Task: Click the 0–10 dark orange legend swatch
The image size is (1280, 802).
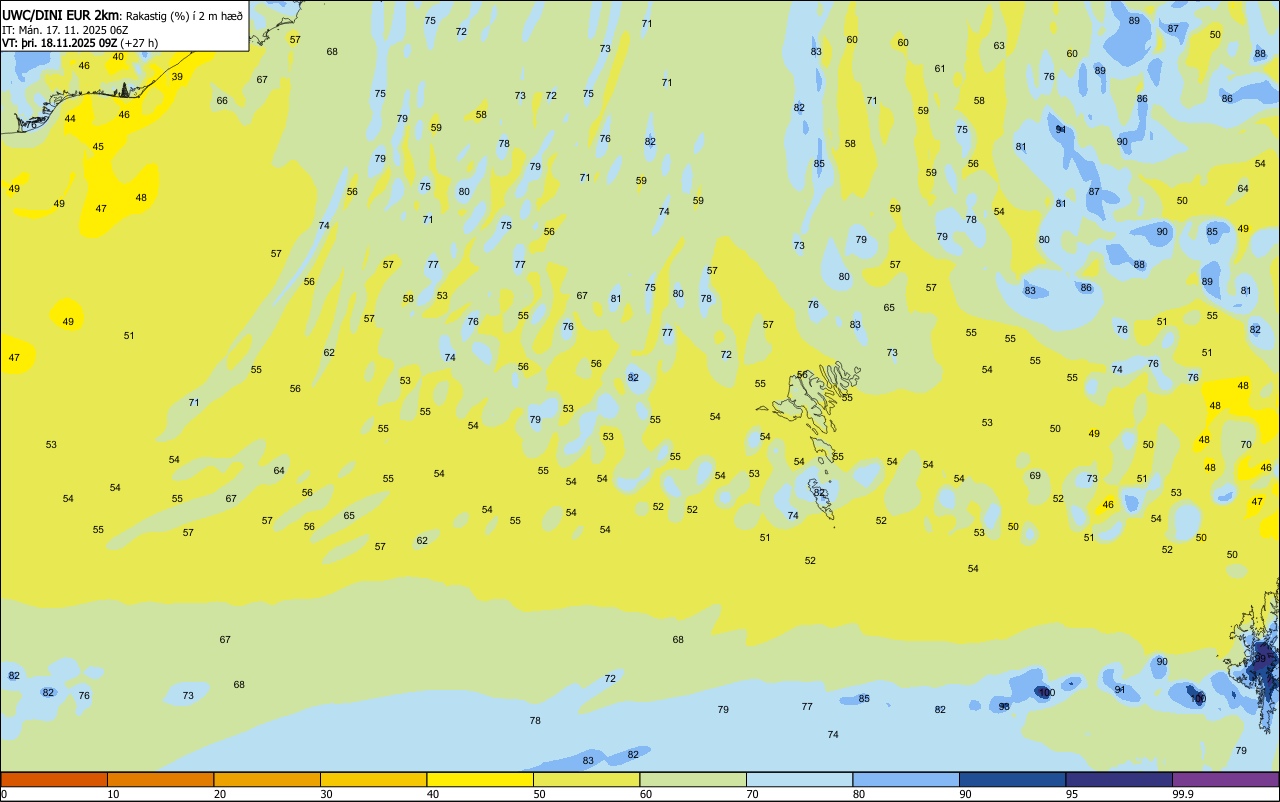Action: tap(54, 779)
